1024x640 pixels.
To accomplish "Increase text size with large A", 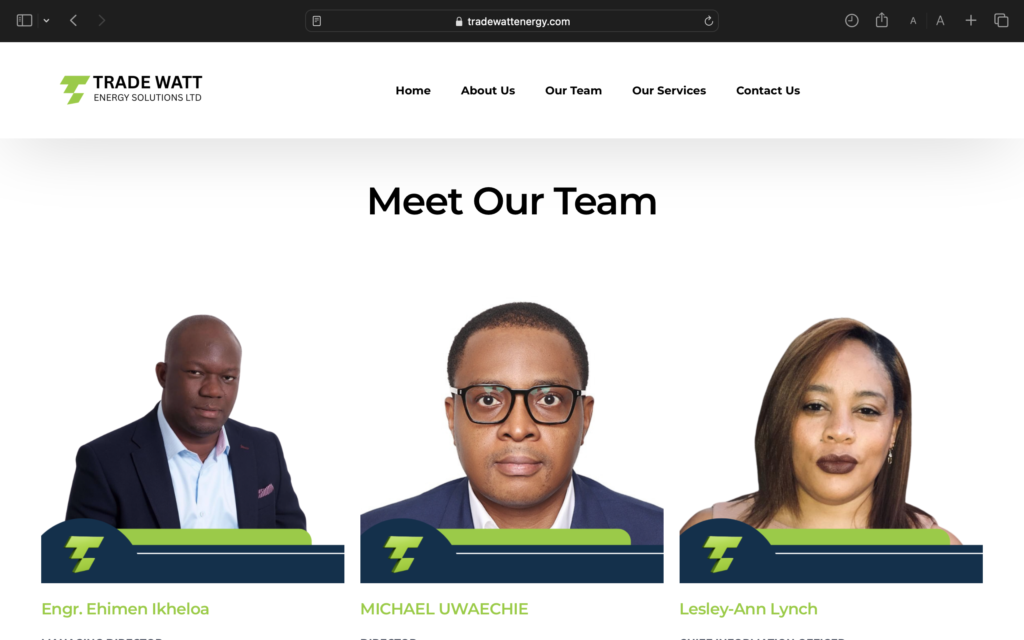I will pos(940,21).
